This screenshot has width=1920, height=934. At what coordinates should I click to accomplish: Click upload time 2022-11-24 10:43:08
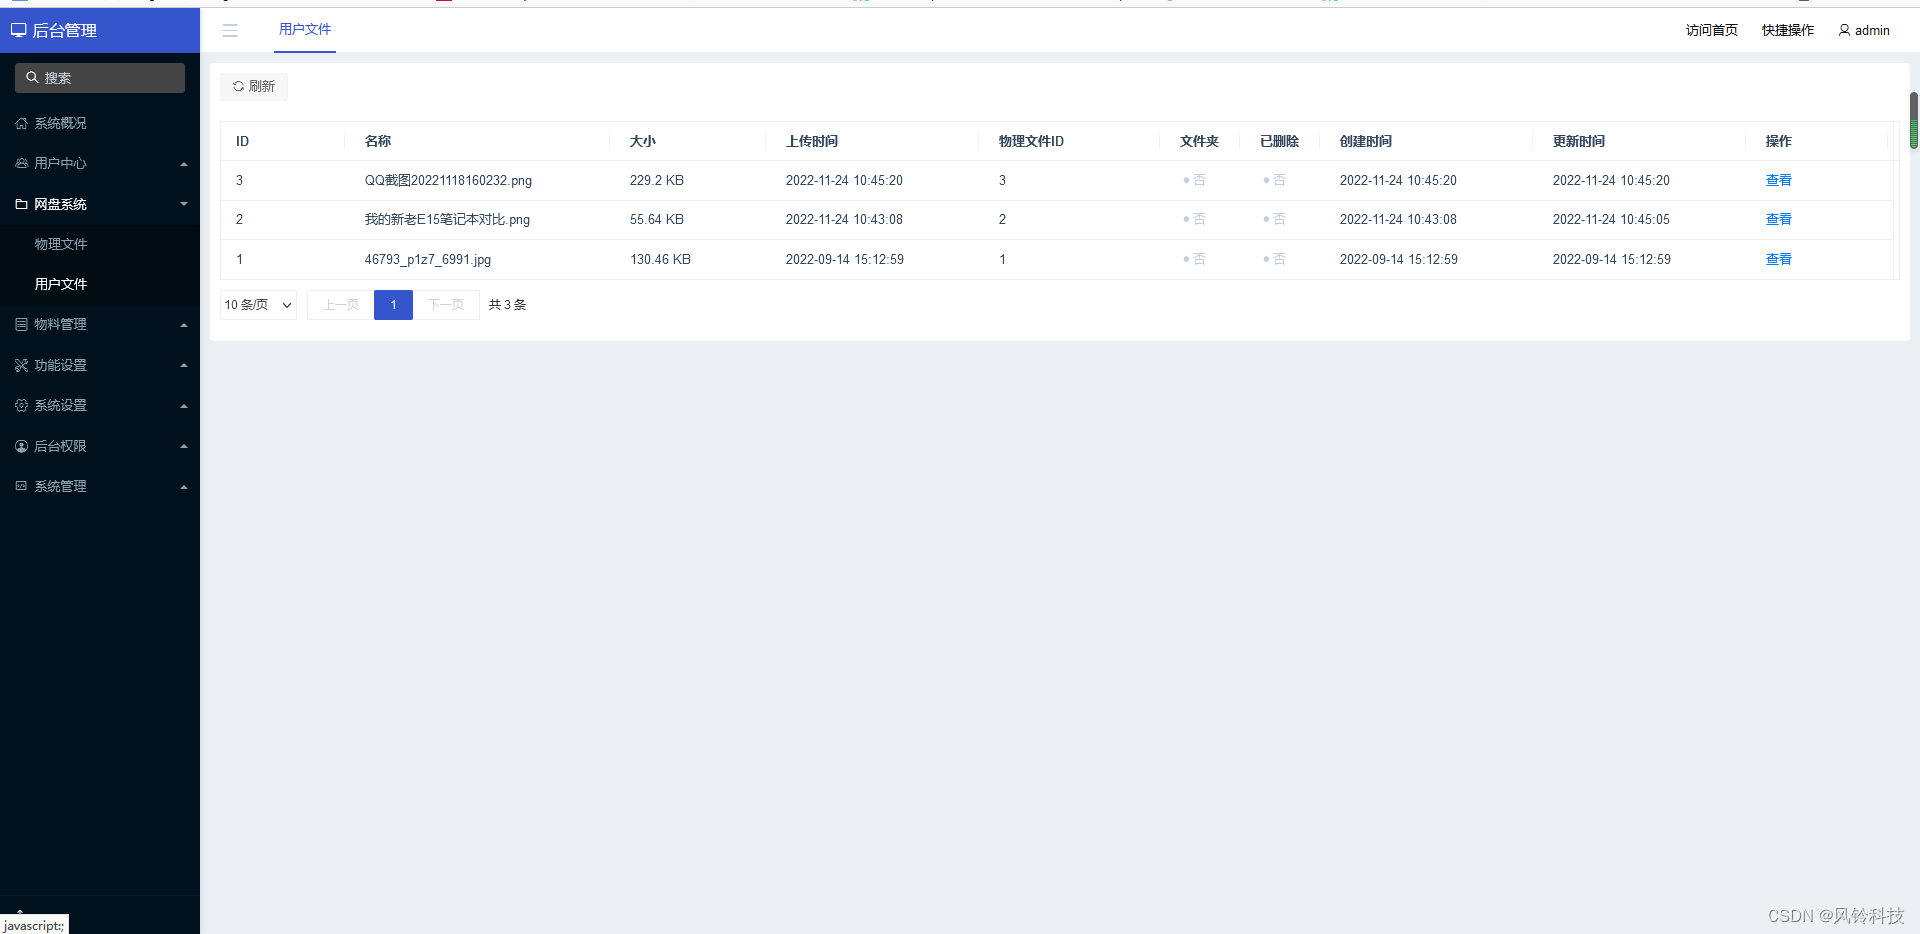[x=844, y=219]
